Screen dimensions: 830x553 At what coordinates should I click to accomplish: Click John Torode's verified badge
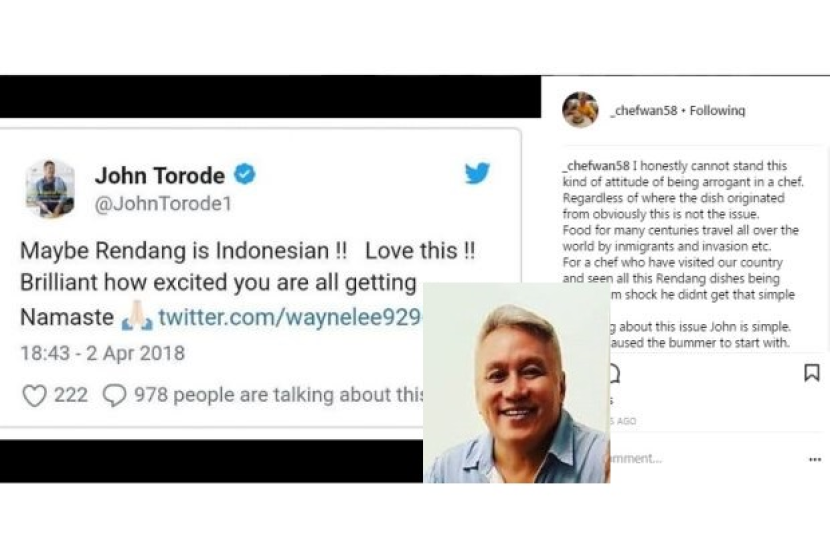pyautogui.click(x=245, y=174)
